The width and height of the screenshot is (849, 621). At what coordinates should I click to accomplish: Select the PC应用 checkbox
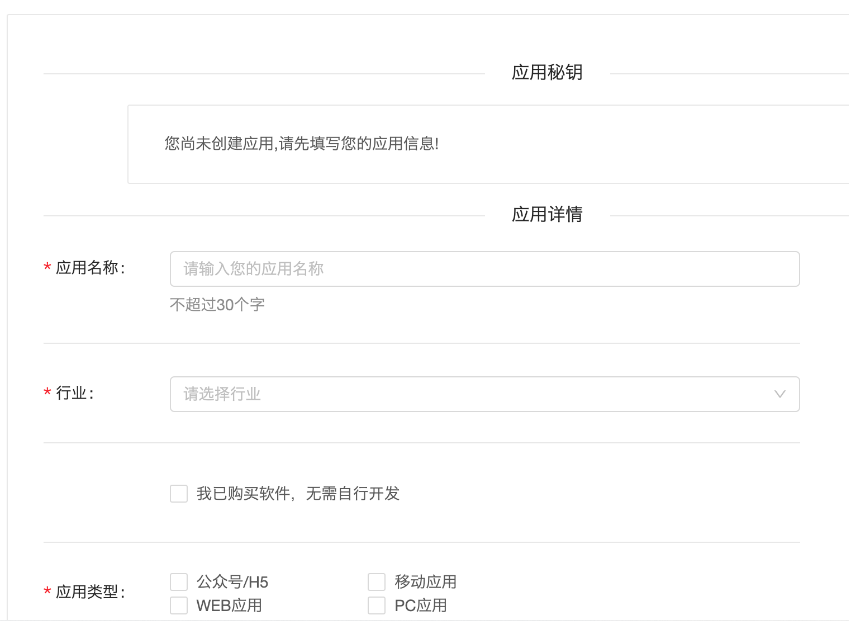click(x=377, y=605)
